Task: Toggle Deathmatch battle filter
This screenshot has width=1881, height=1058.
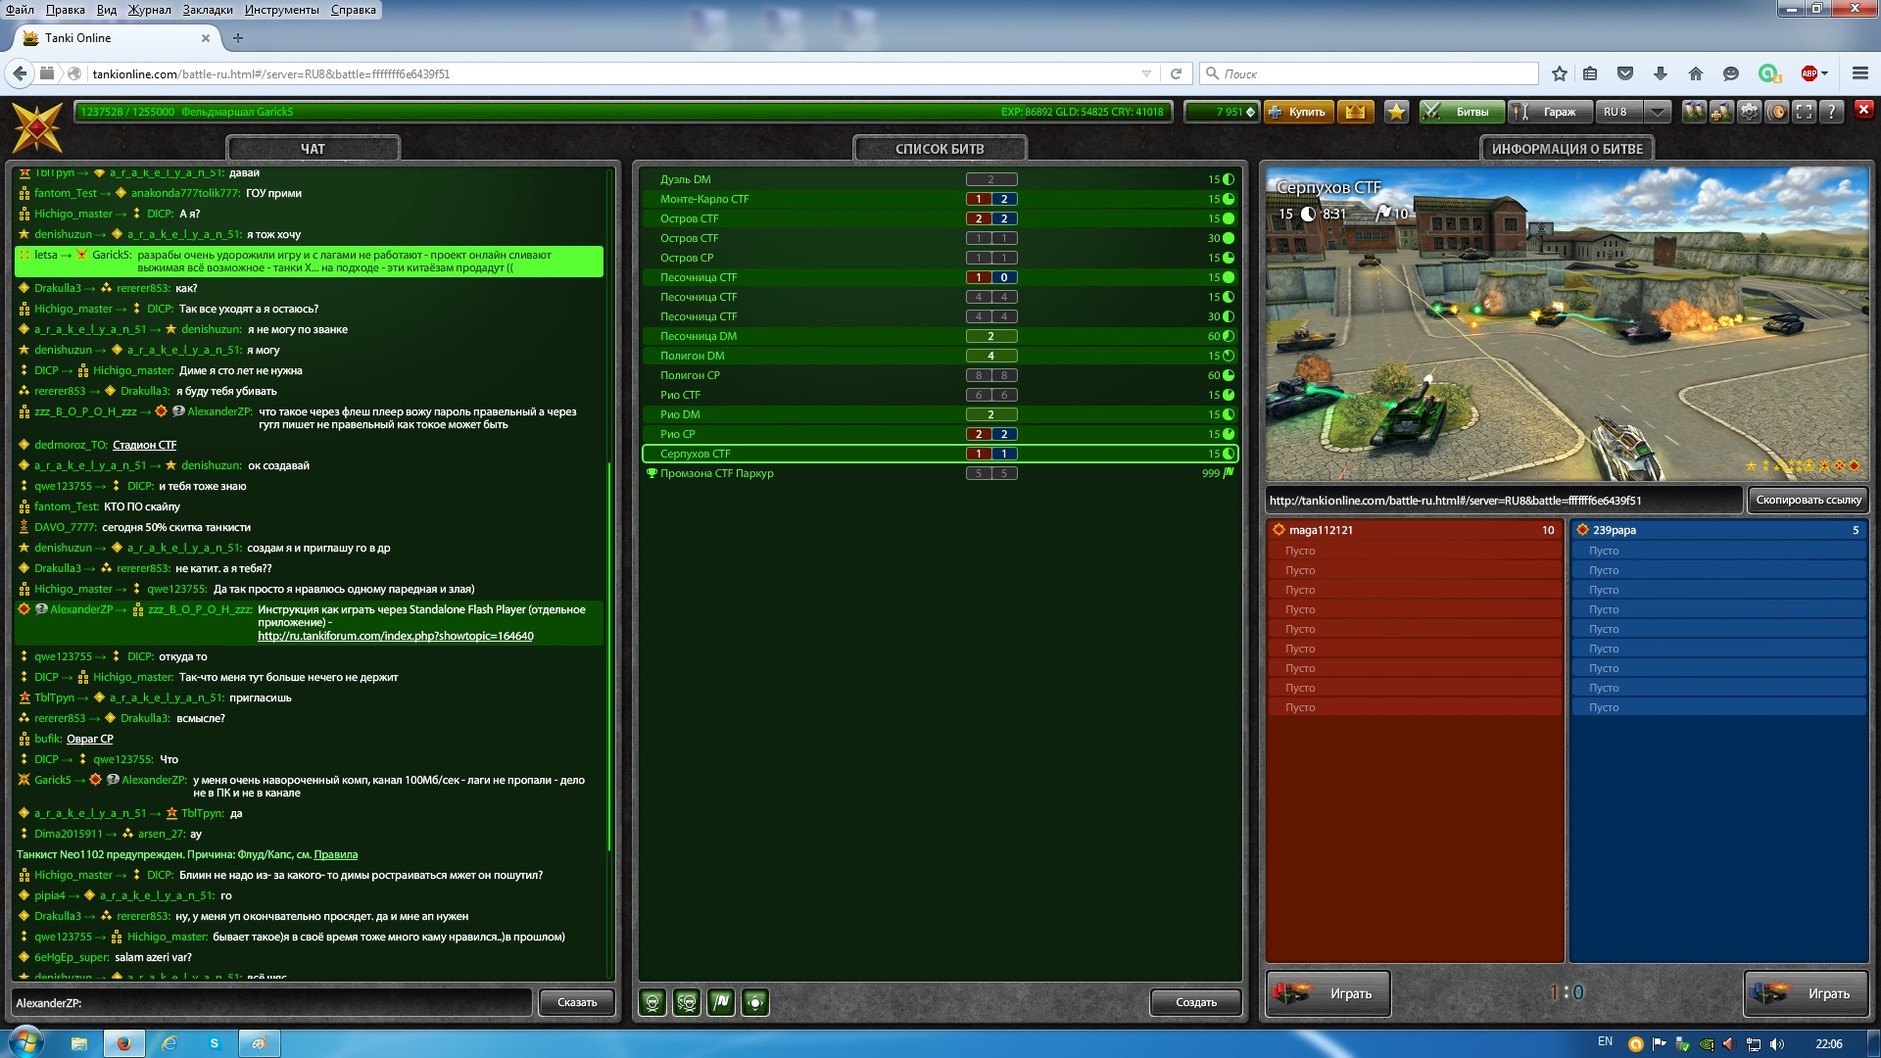Action: (653, 1002)
